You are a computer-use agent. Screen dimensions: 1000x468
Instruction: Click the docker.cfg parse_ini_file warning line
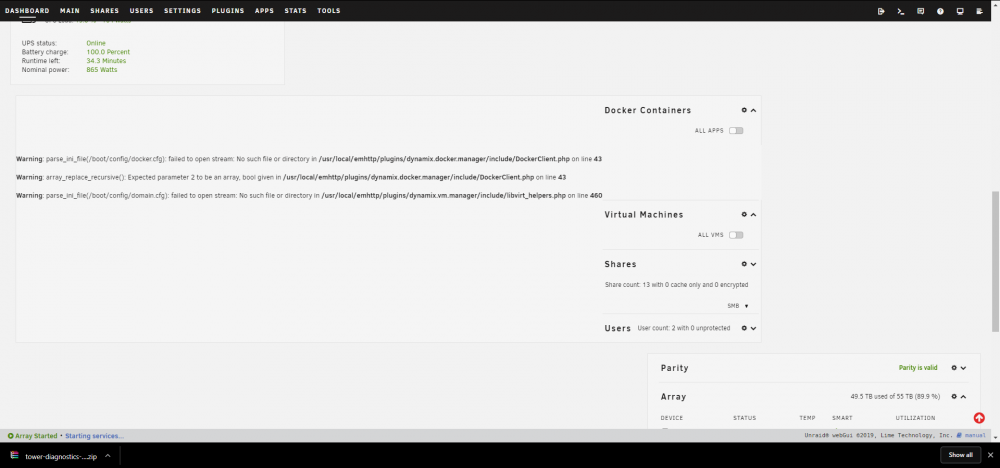(x=309, y=159)
